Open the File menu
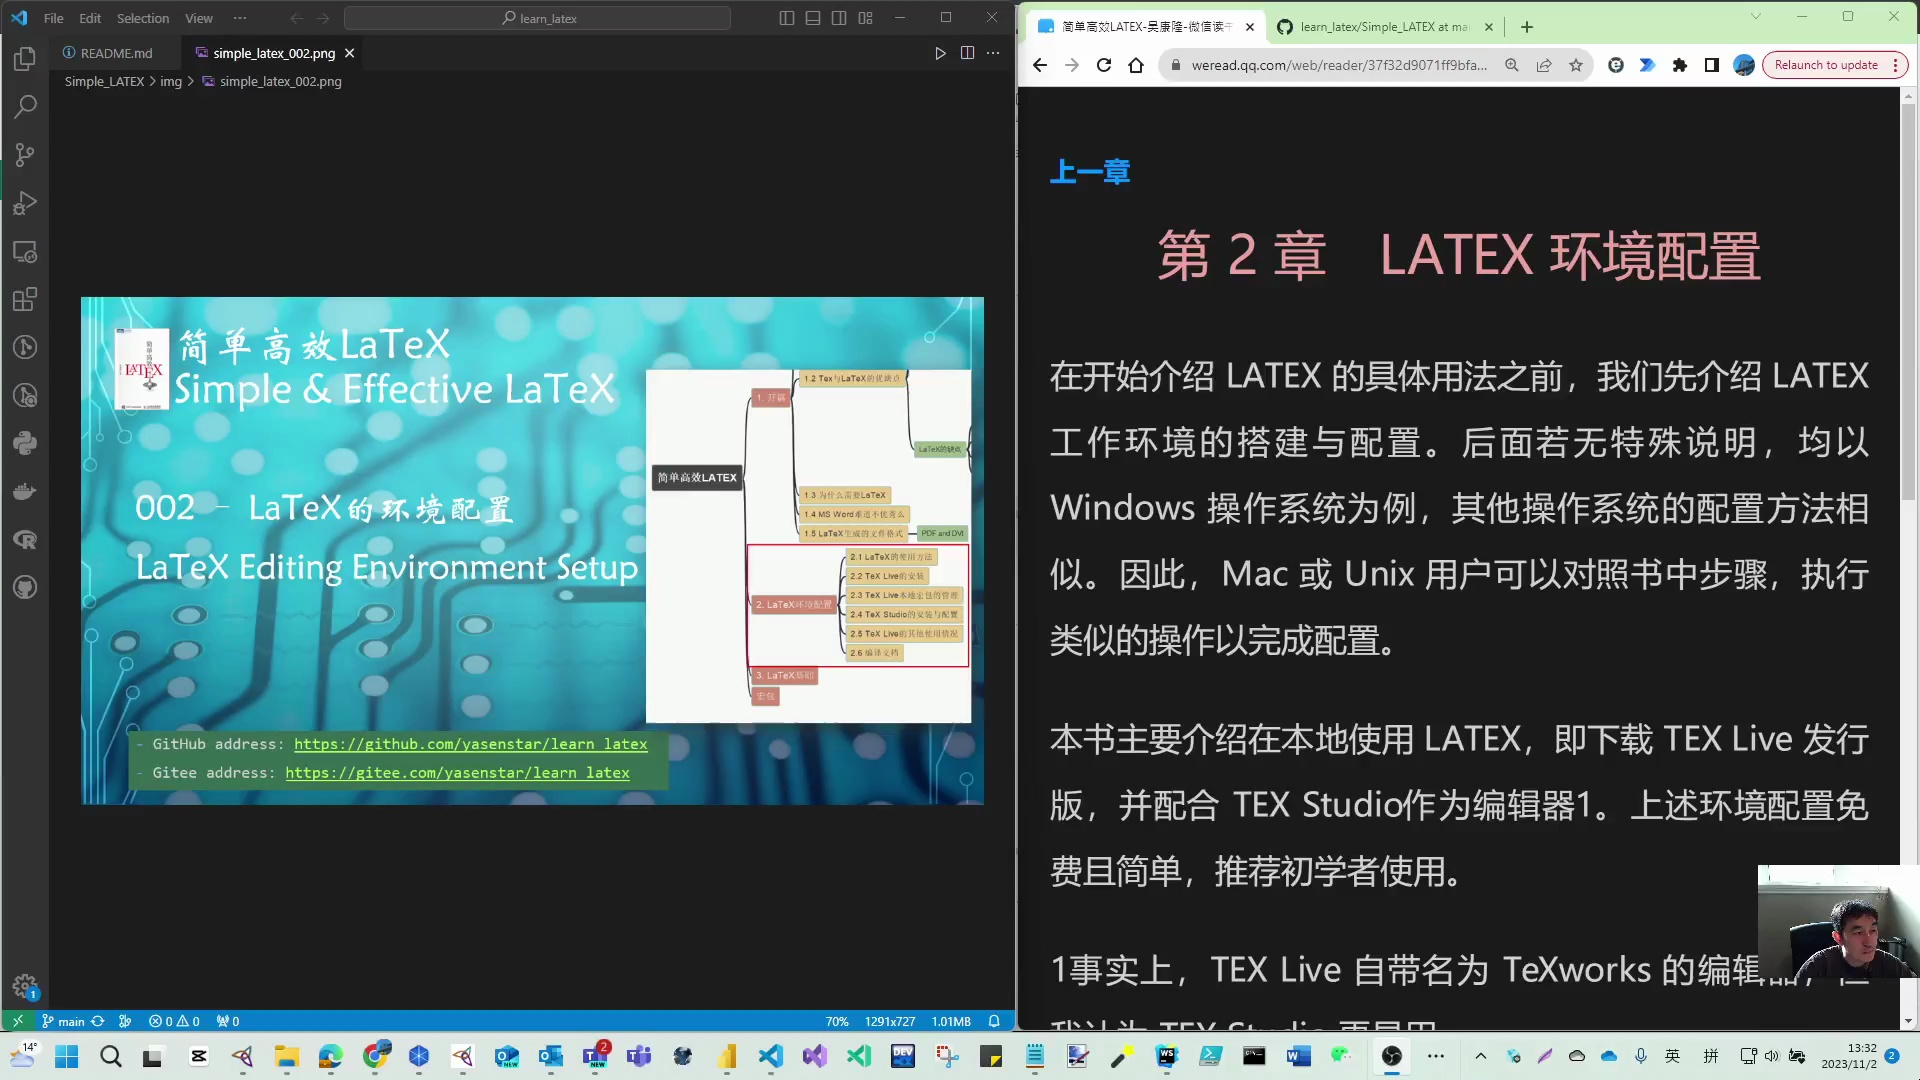 pyautogui.click(x=54, y=18)
